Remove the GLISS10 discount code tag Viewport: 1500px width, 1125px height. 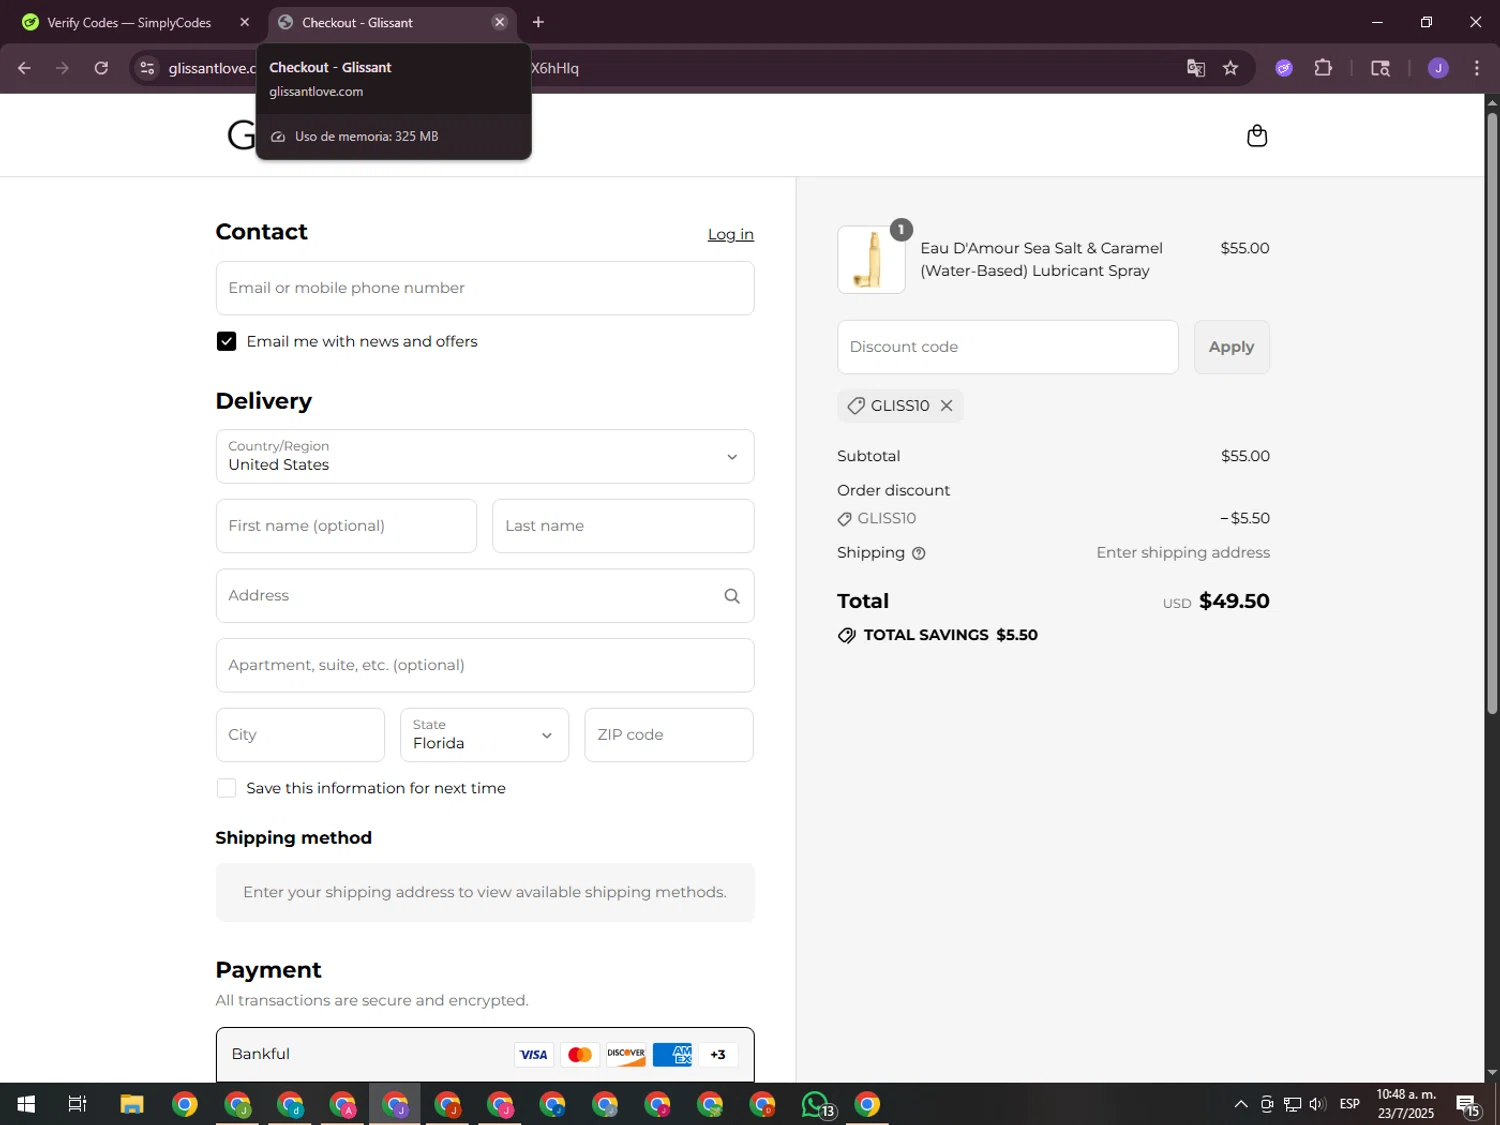click(946, 405)
